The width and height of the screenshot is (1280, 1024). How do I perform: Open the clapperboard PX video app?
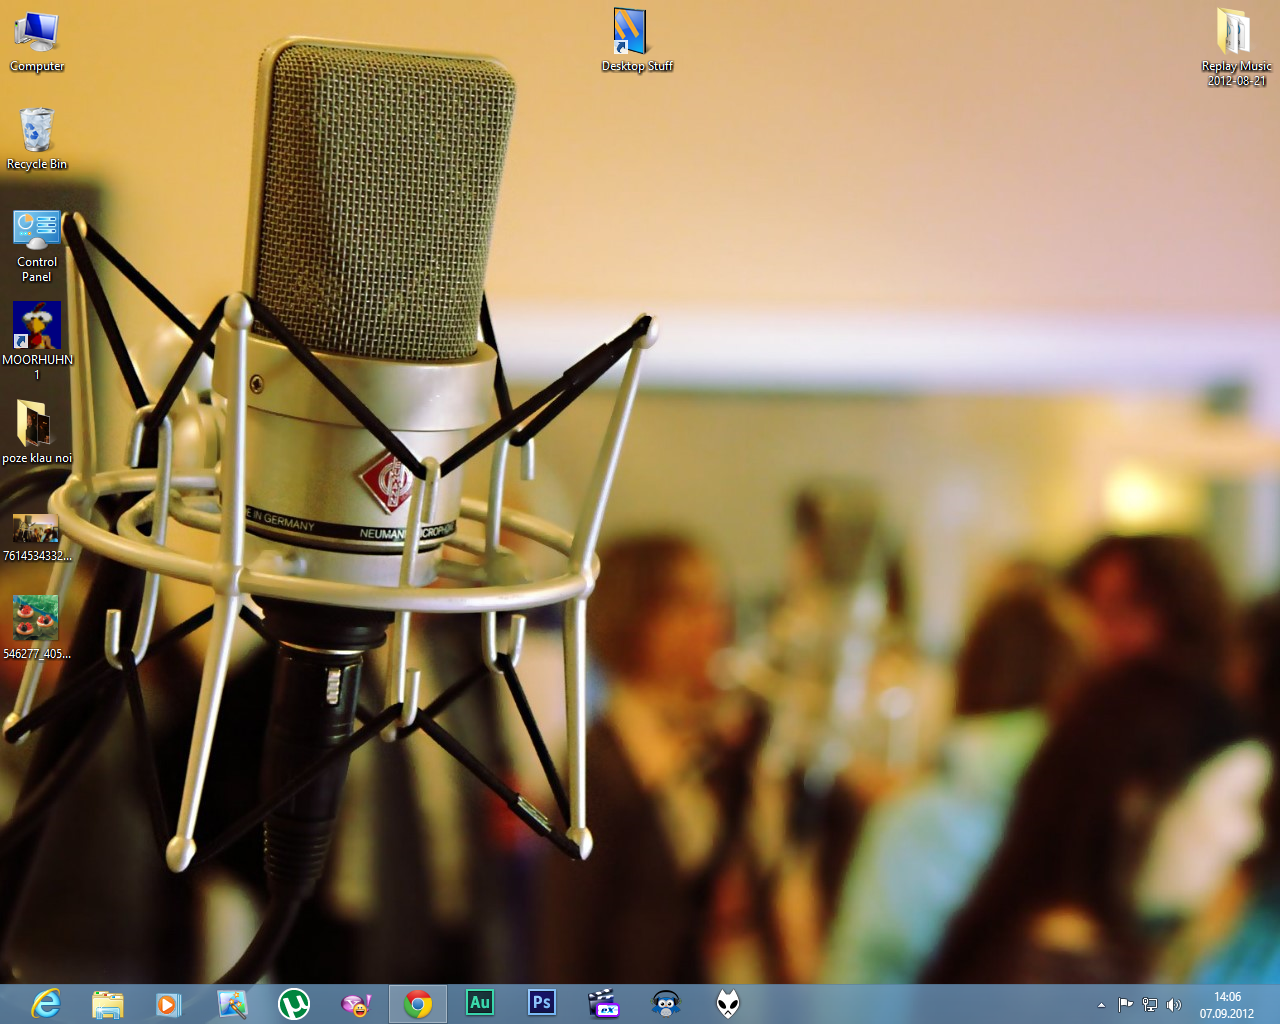604,1003
